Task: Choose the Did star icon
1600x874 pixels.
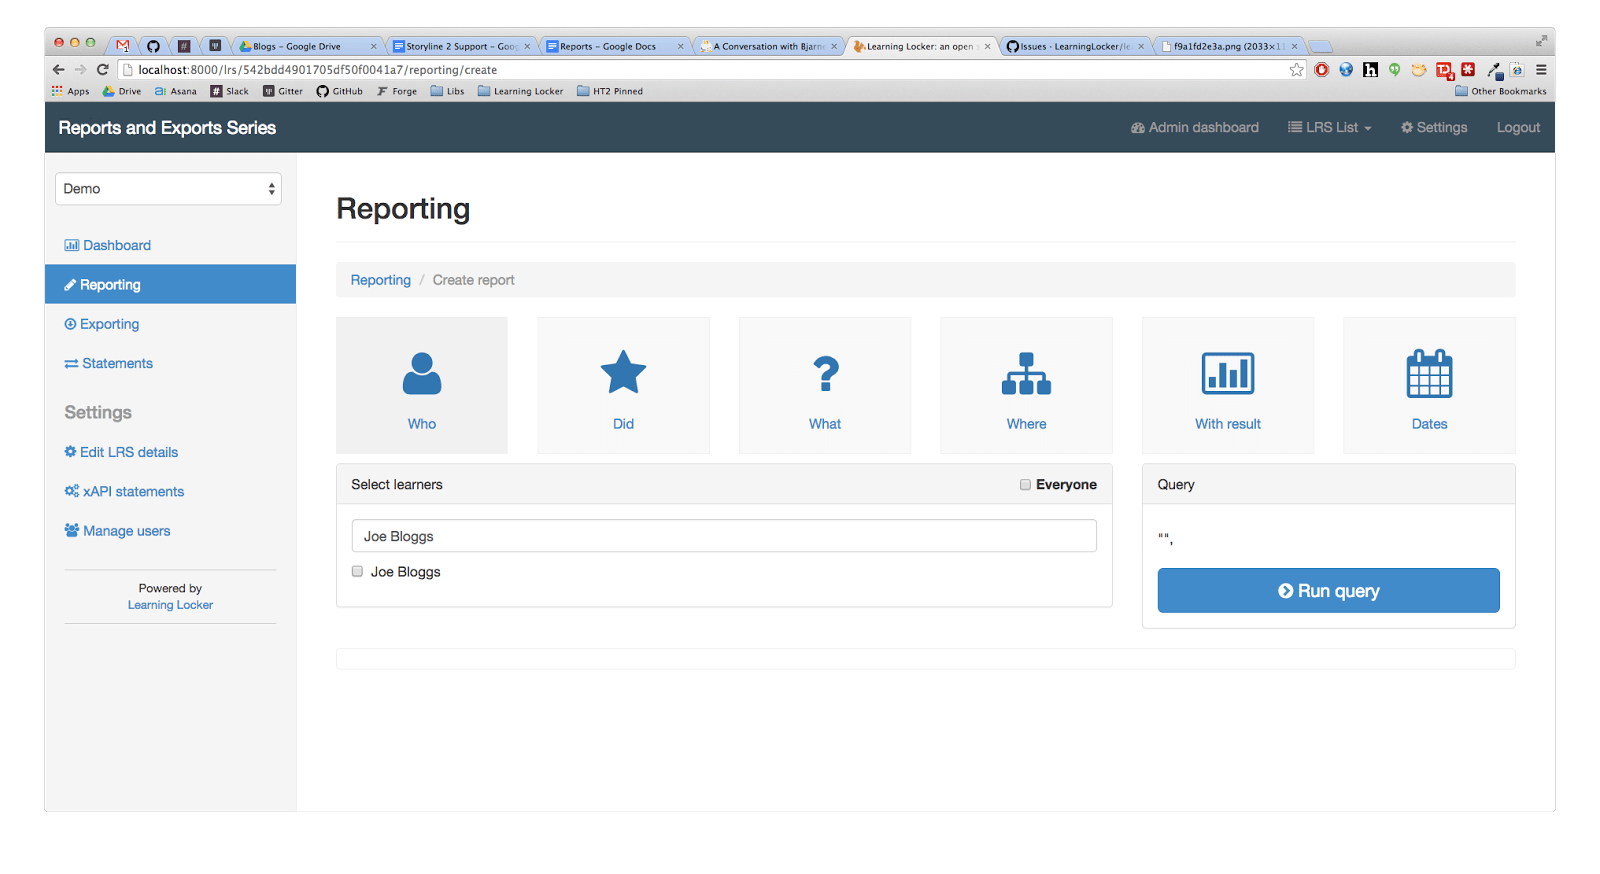Action: 623,372
